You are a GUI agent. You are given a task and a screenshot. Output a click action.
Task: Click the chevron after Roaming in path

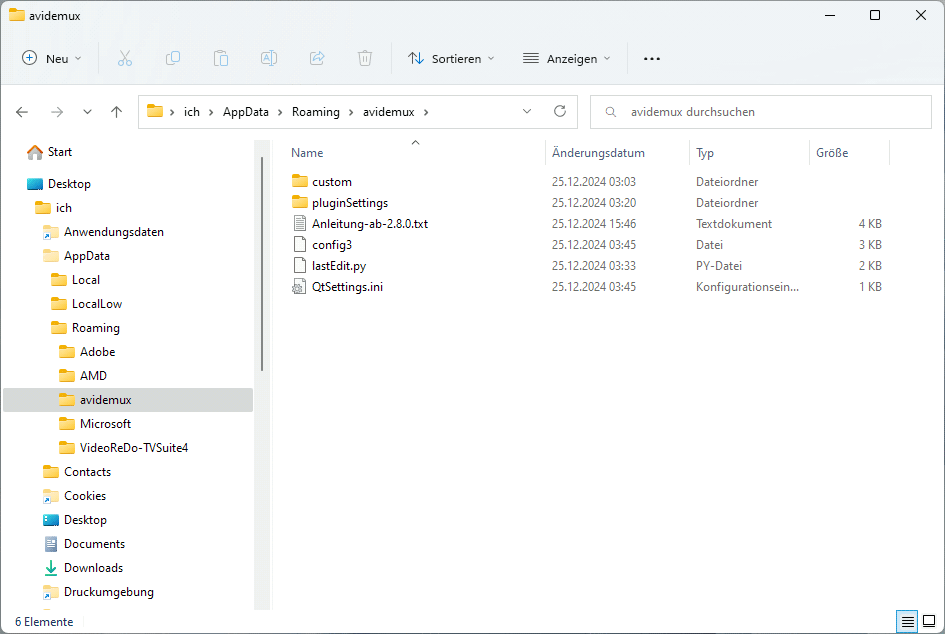pyautogui.click(x=351, y=112)
